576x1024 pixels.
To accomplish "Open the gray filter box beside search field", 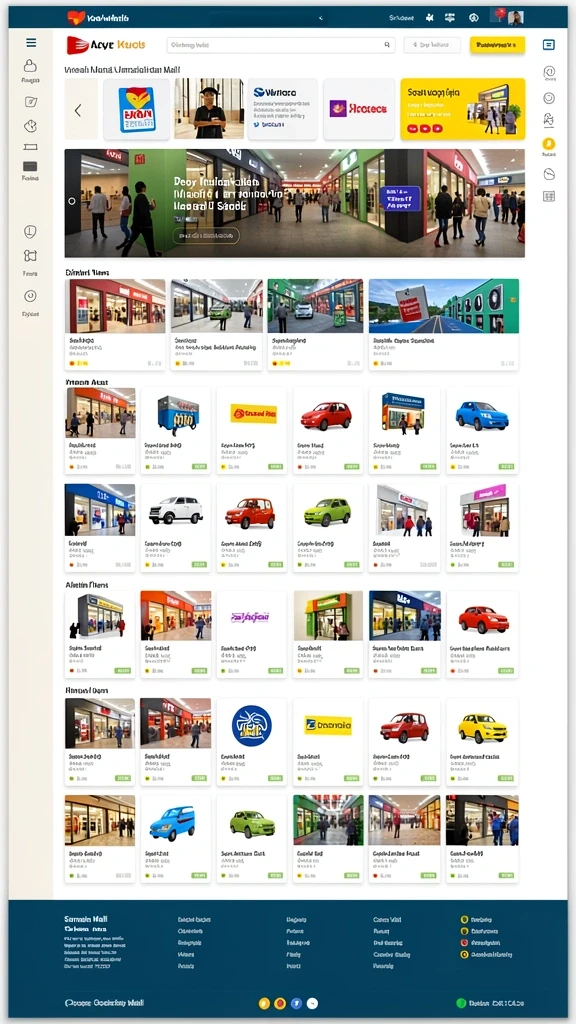I will point(432,45).
